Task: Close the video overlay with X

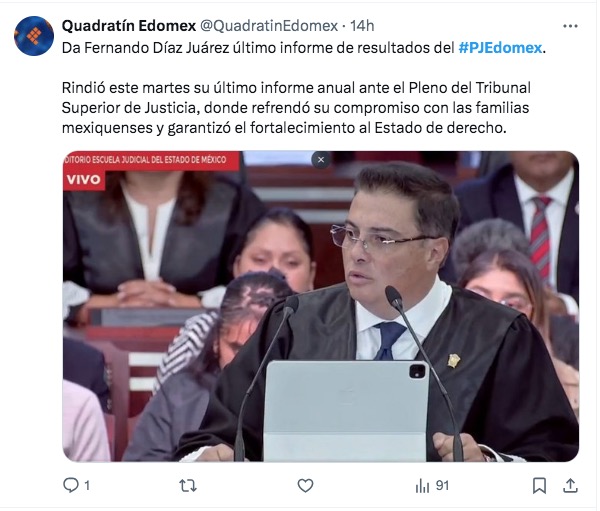Action: (321, 160)
